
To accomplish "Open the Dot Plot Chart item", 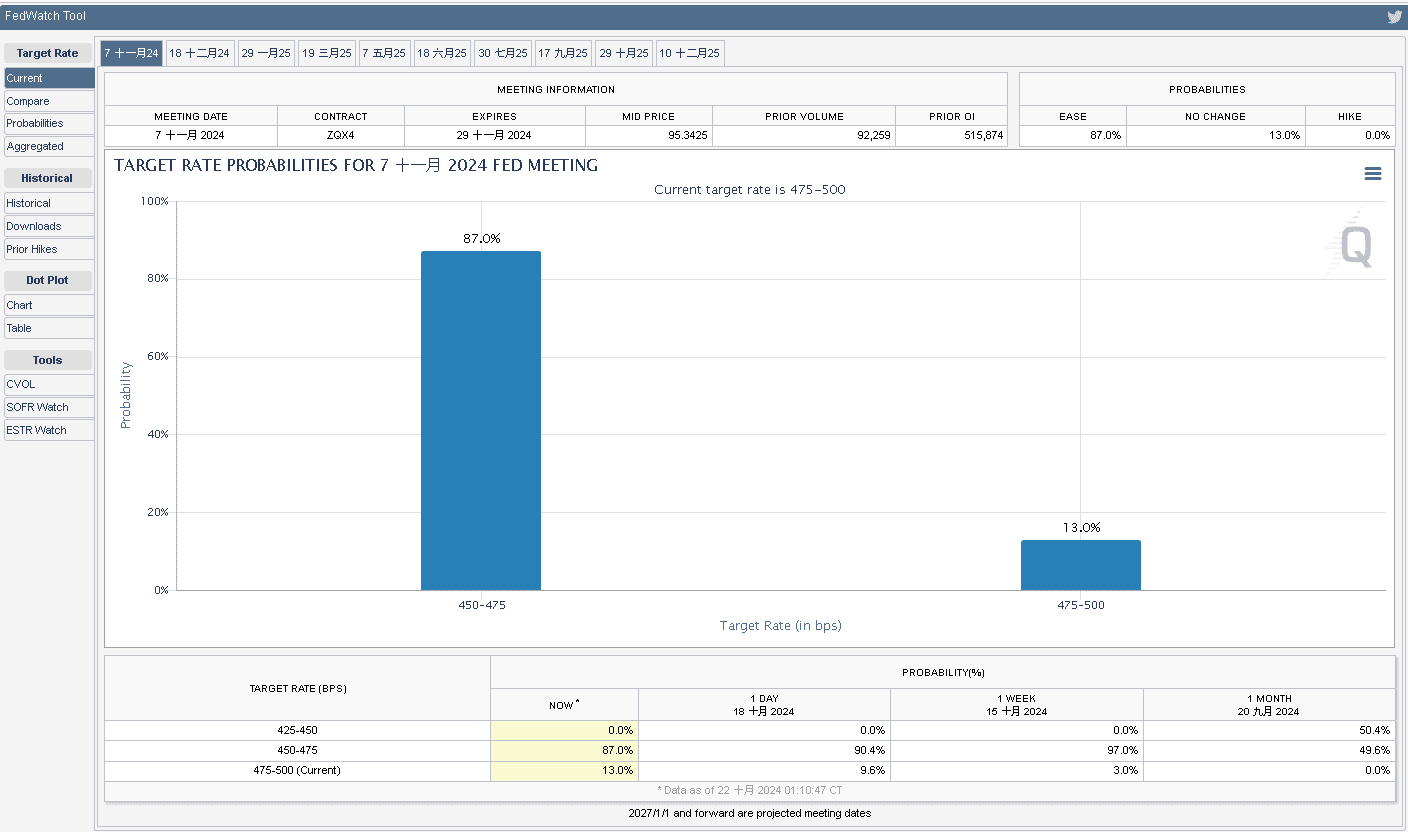I will tap(49, 305).
